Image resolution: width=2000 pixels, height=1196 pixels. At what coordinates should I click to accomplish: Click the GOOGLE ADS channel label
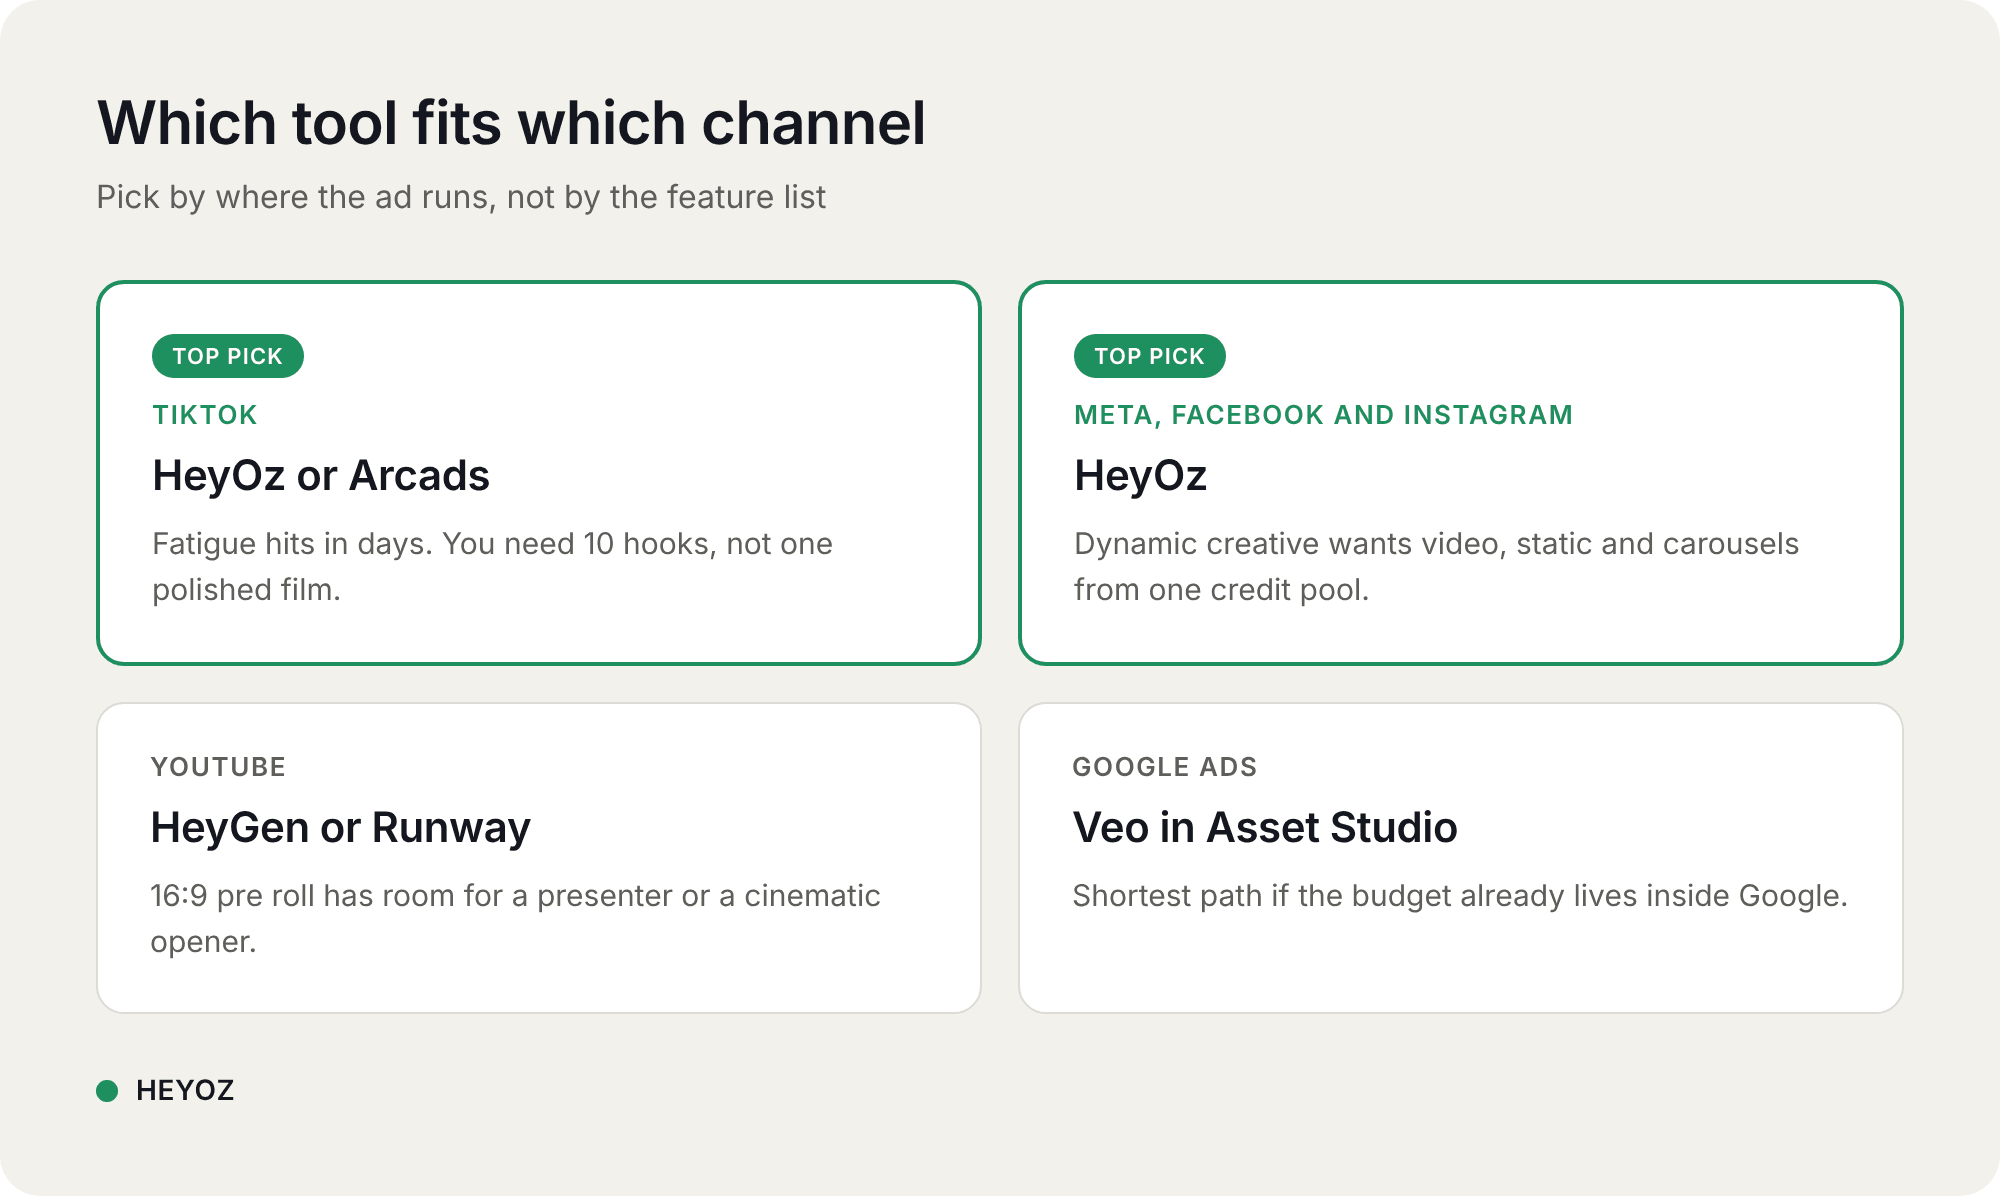pos(1165,767)
